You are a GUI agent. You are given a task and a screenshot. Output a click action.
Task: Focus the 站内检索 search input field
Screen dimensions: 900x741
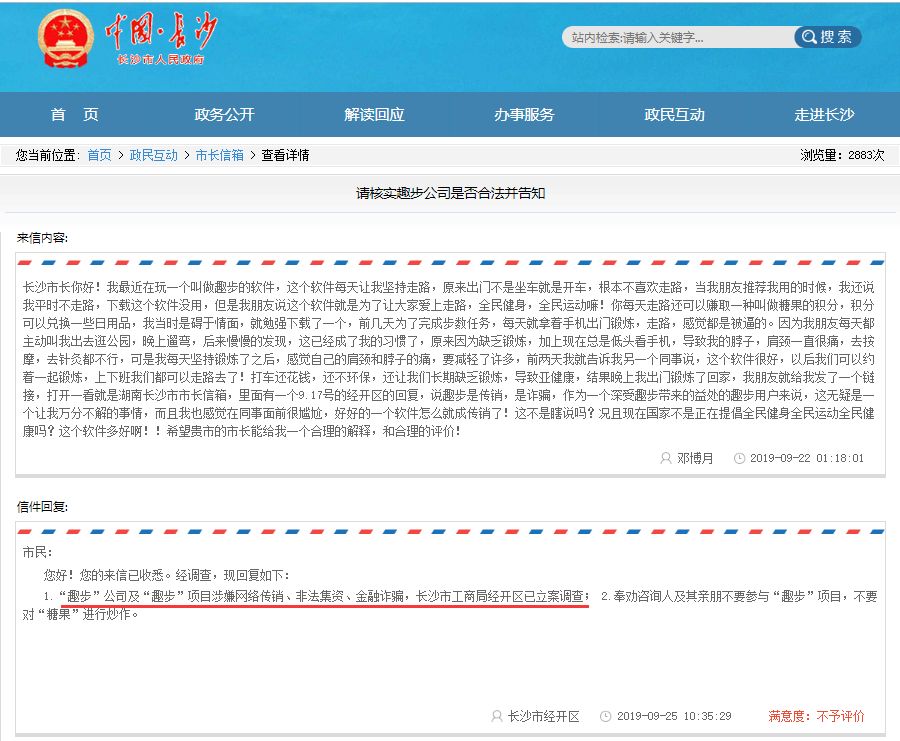pyautogui.click(x=678, y=37)
